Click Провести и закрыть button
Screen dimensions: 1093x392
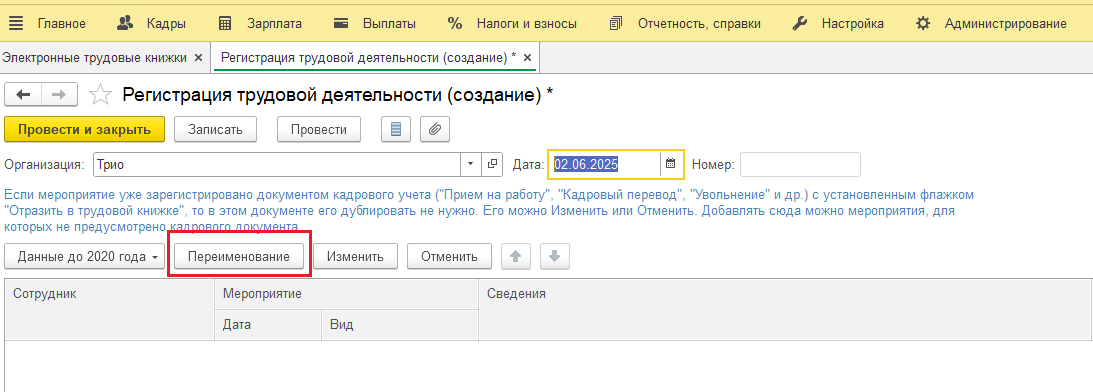[x=84, y=129]
